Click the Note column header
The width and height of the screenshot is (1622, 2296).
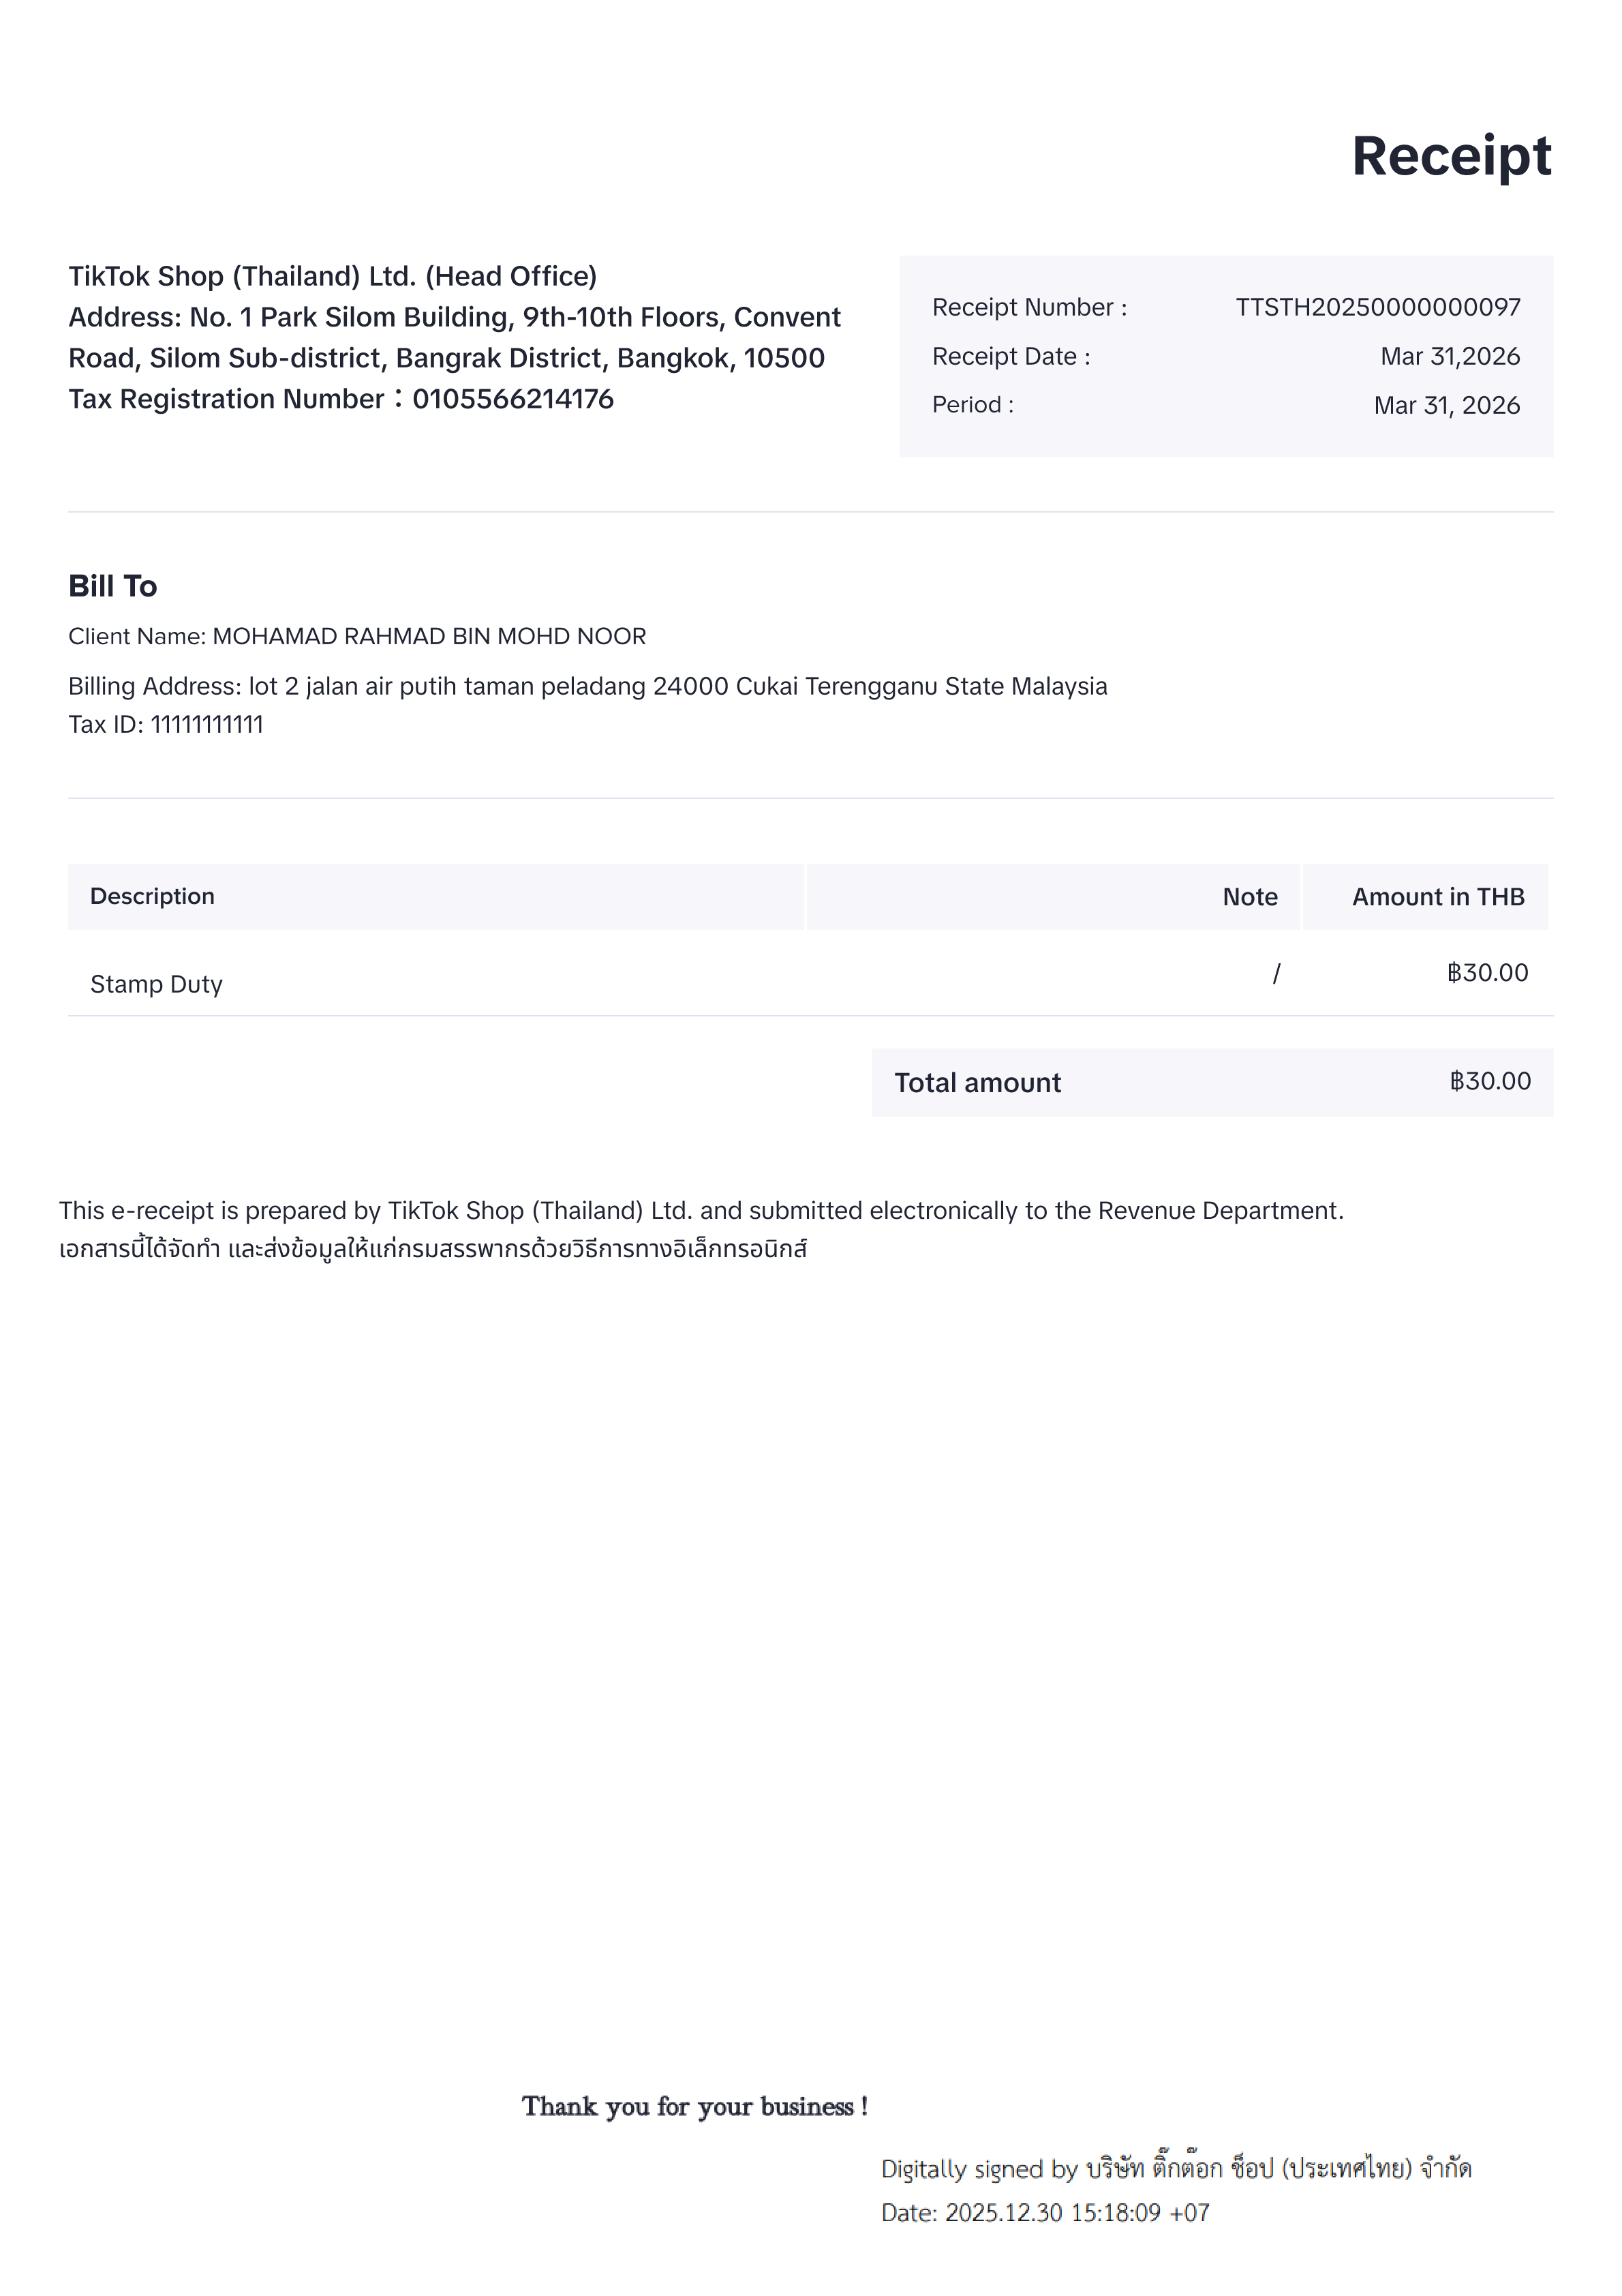coord(1249,897)
